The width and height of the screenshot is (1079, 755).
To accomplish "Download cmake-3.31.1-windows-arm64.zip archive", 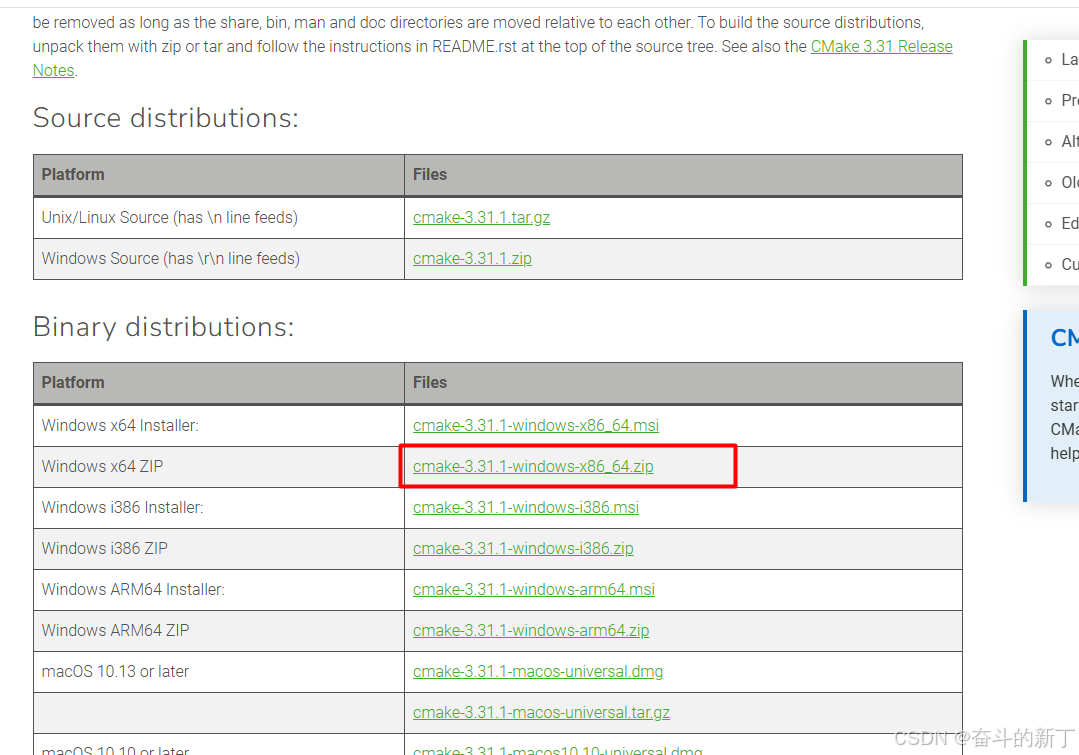I will pos(531,630).
